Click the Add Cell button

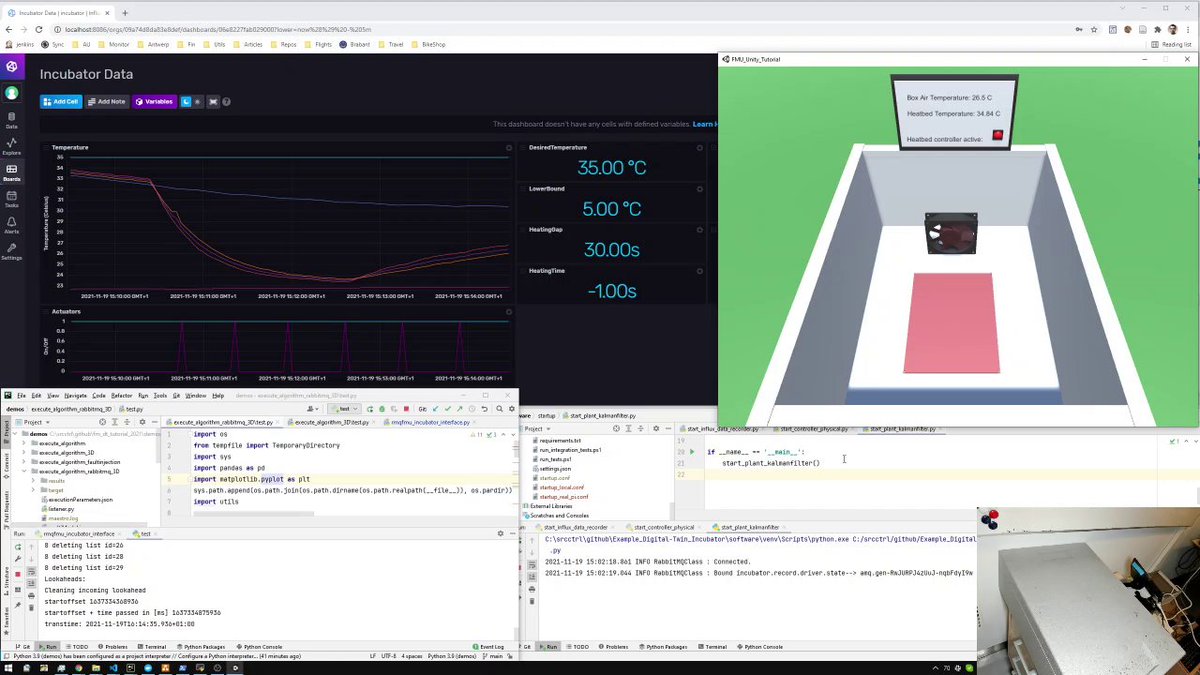pos(61,102)
